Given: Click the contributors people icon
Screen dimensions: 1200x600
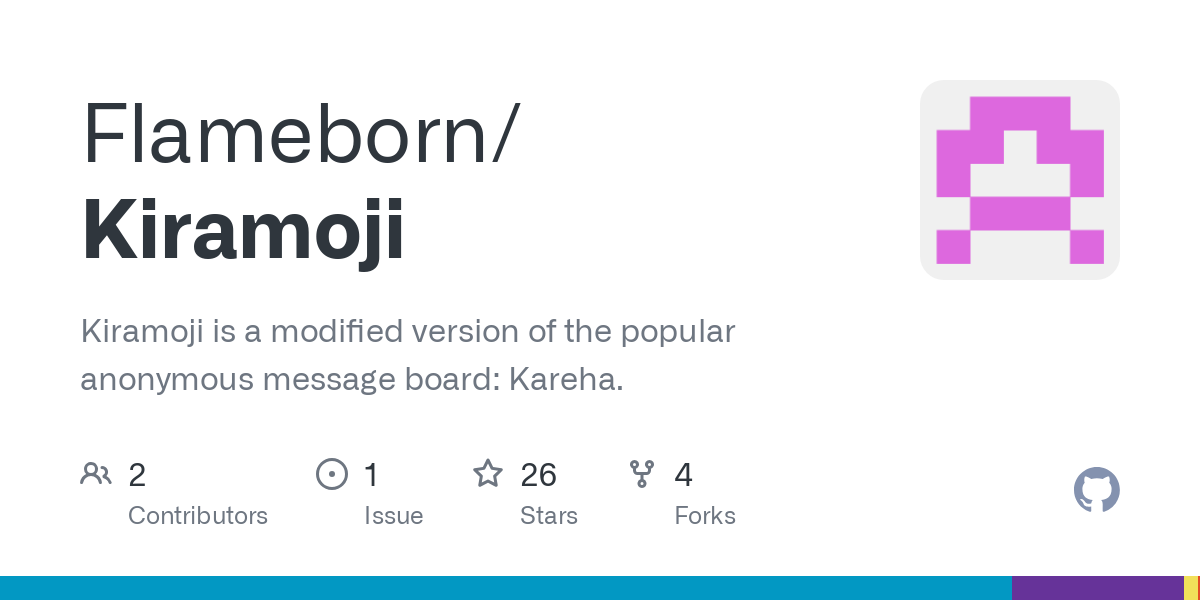Looking at the screenshot, I should (96, 473).
